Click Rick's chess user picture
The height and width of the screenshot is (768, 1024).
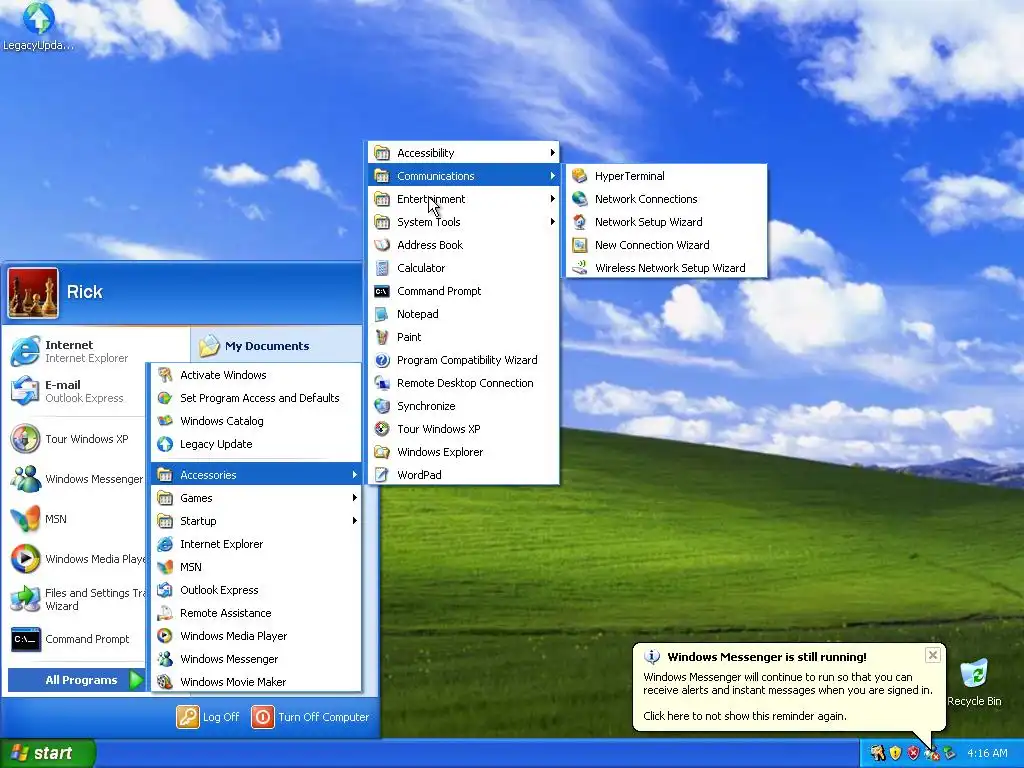tap(33, 293)
